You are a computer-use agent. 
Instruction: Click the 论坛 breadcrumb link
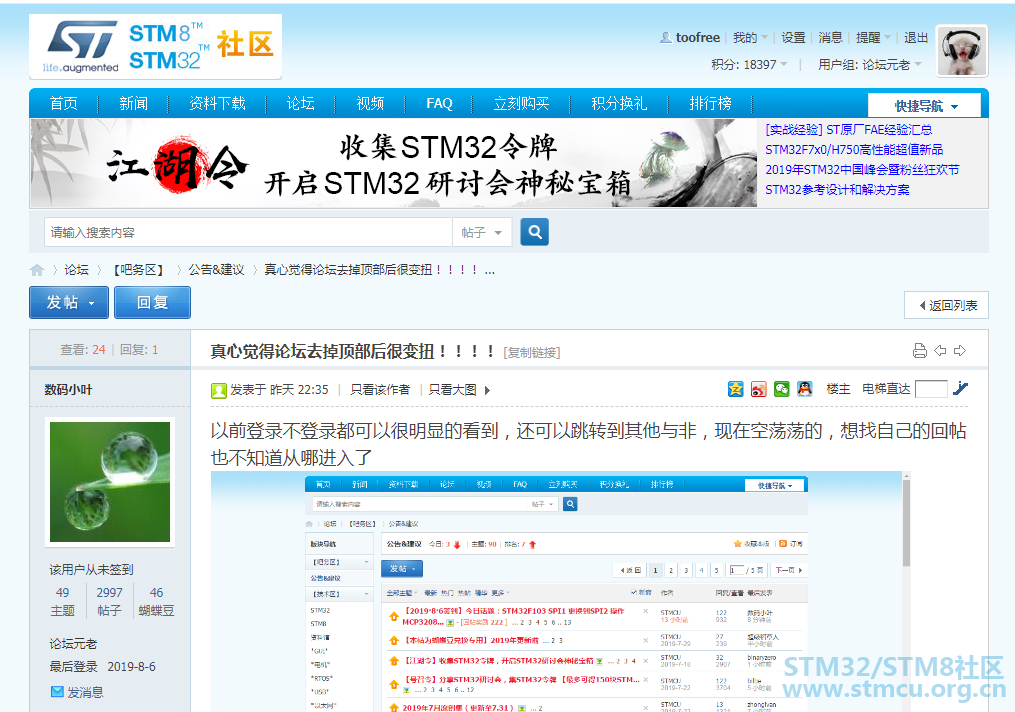point(76,270)
